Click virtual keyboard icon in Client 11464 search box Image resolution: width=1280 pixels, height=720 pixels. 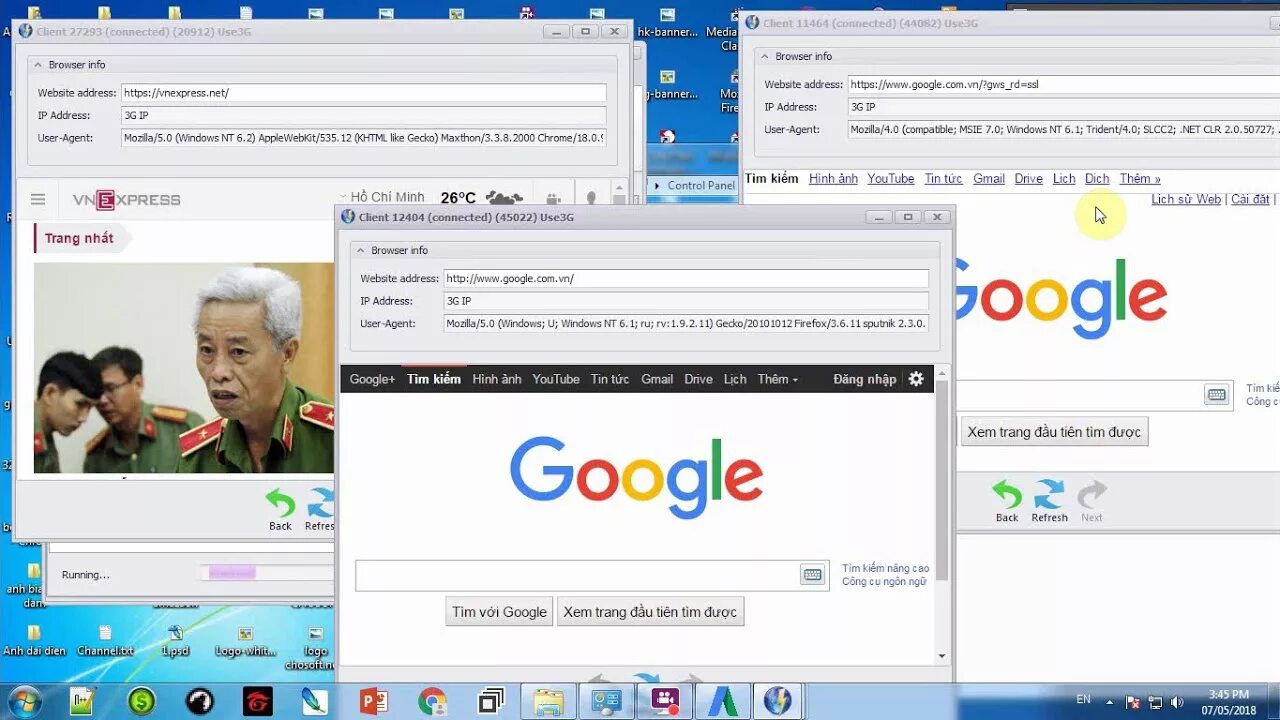pyautogui.click(x=1216, y=395)
